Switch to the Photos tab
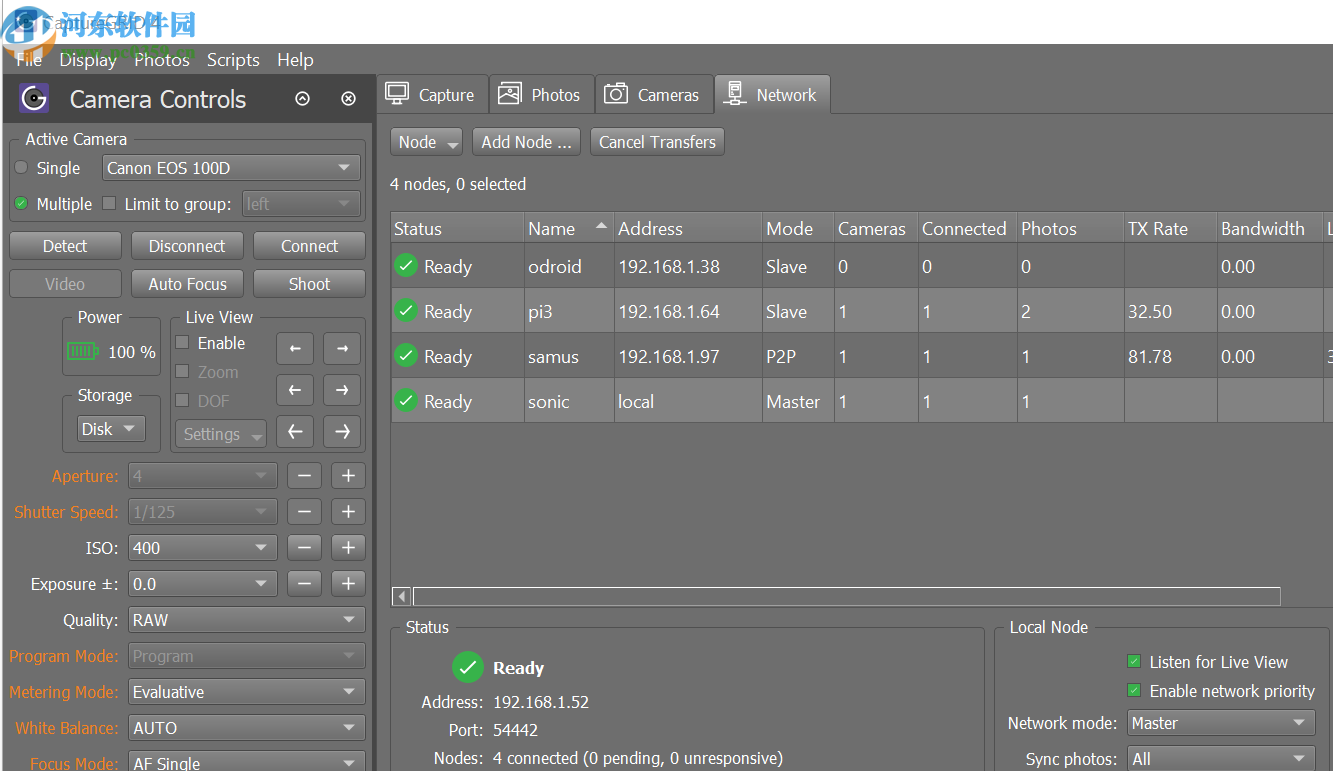 (x=540, y=95)
